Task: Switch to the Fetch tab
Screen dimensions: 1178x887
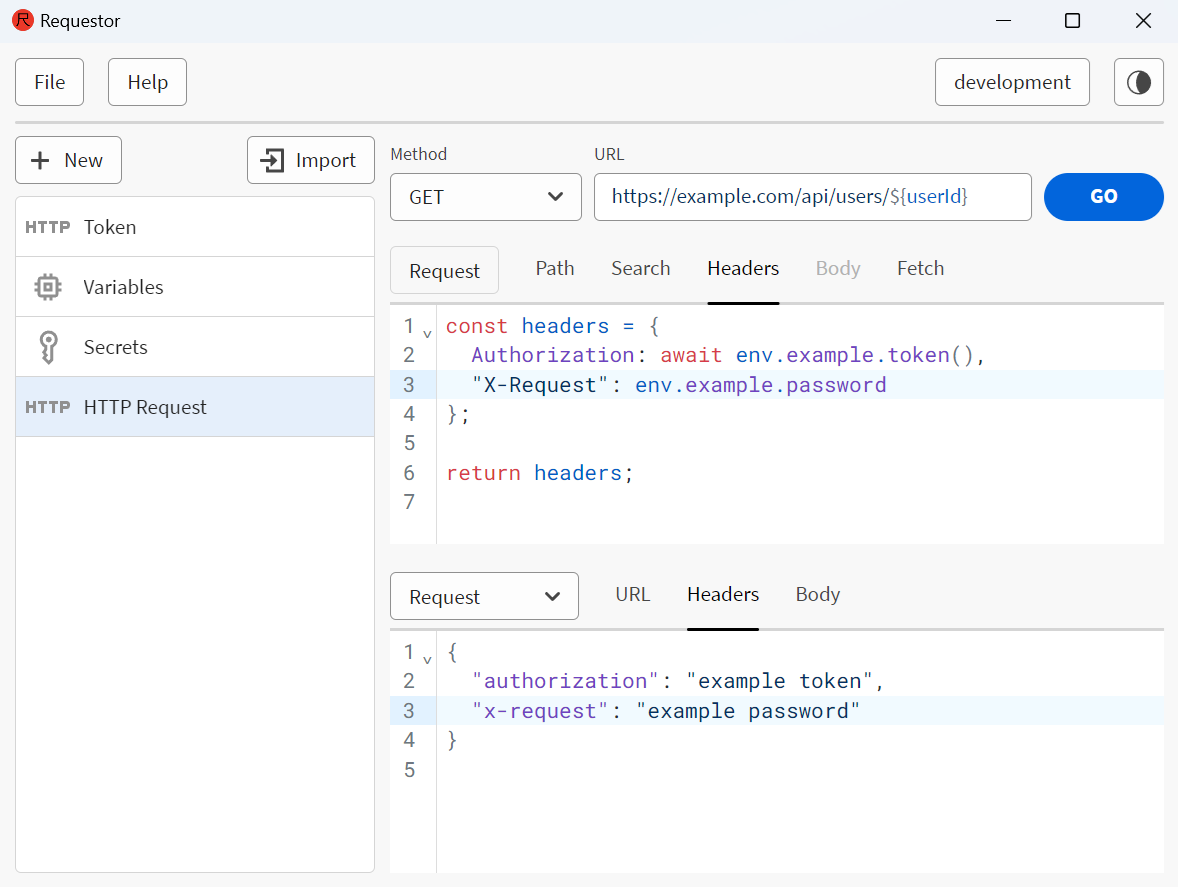Action: pyautogui.click(x=920, y=268)
